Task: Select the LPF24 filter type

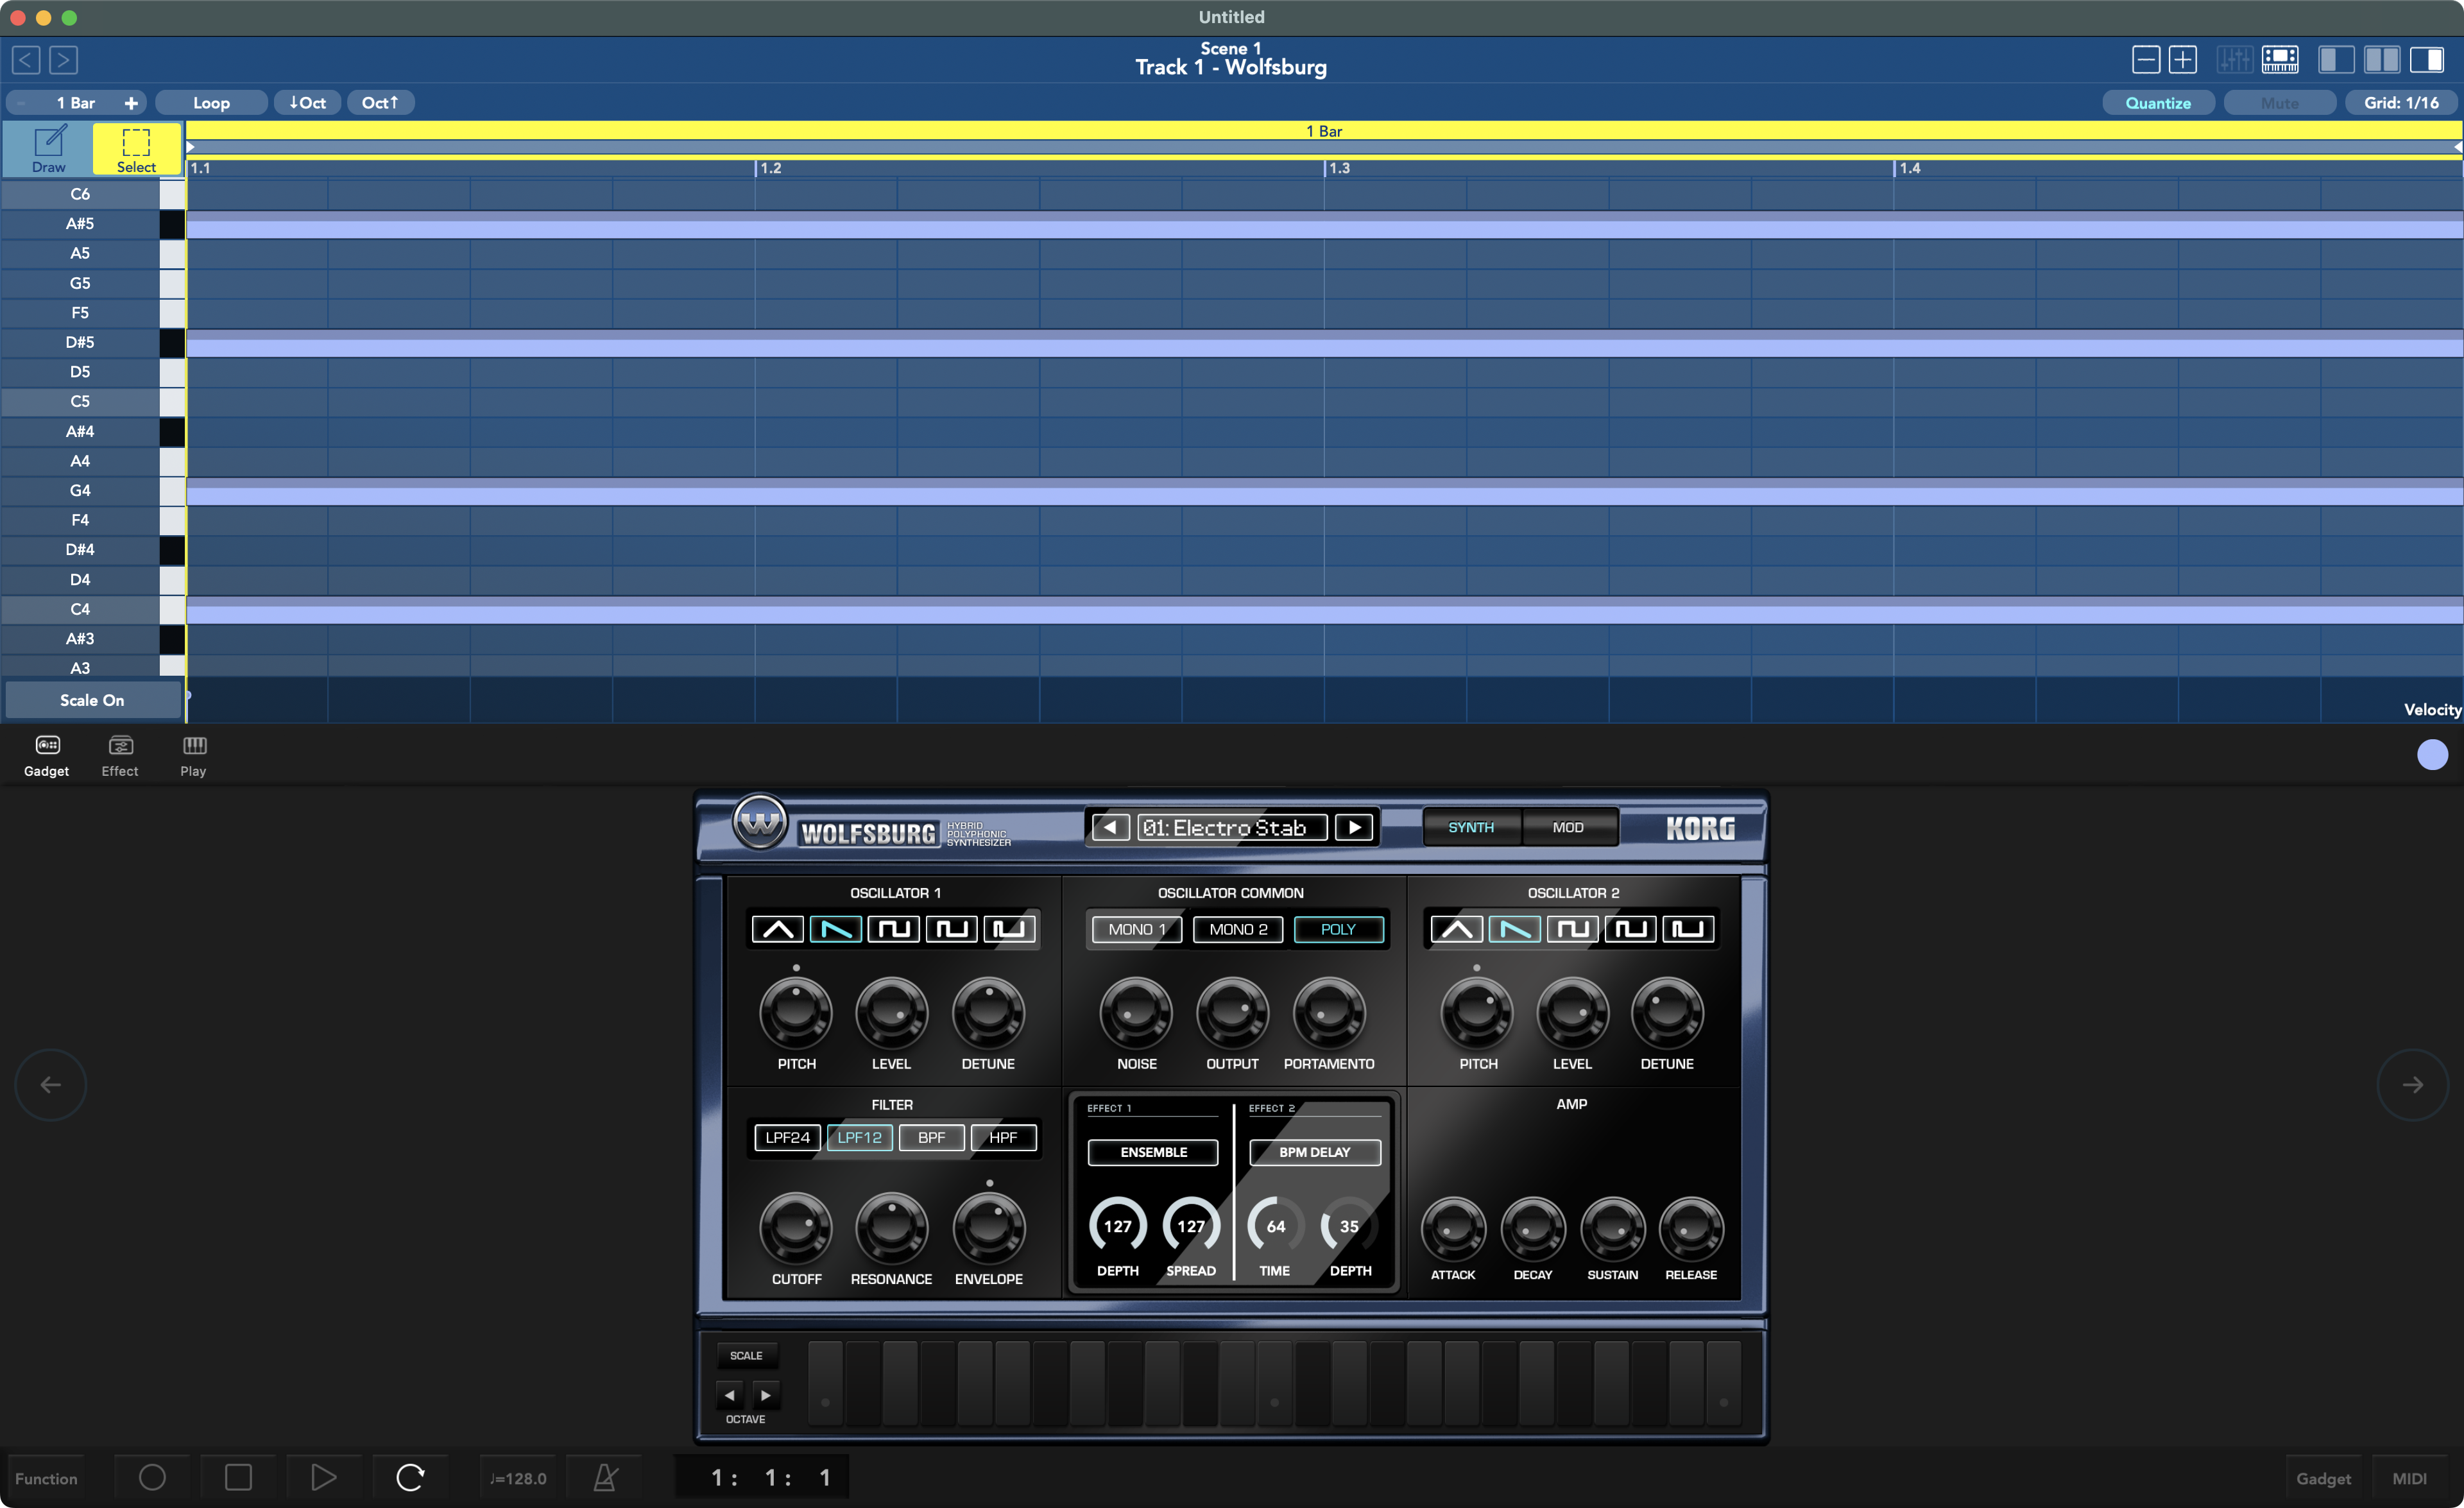Action: tap(787, 1137)
